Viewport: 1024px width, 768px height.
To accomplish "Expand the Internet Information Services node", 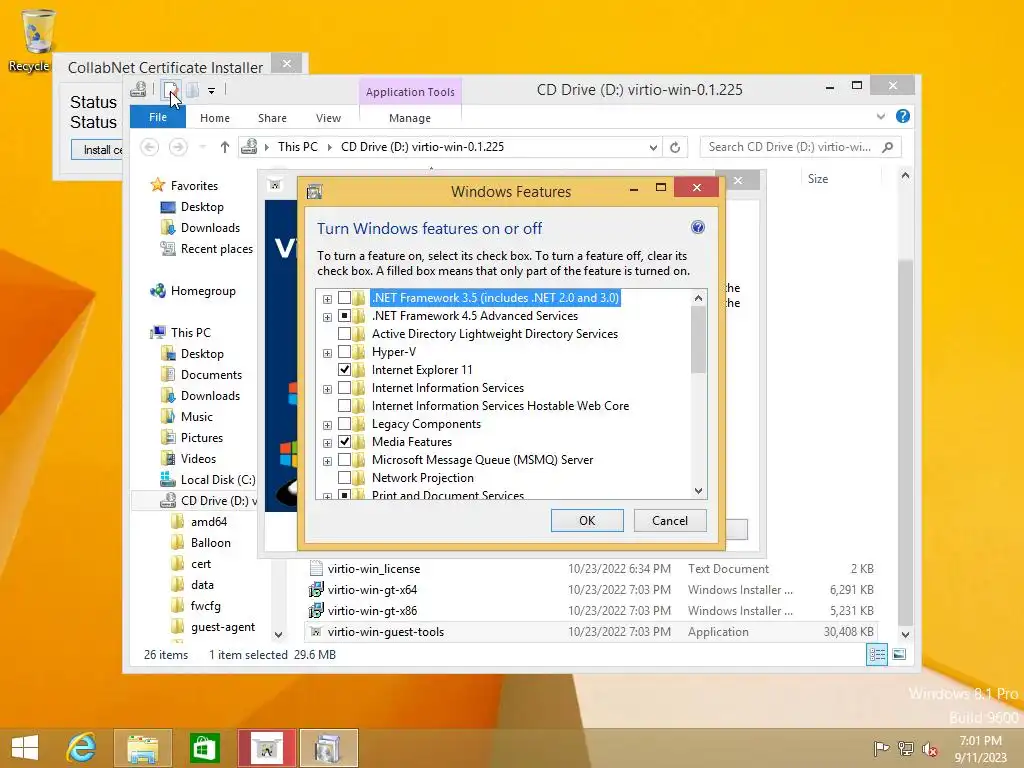I will pyautogui.click(x=327, y=389).
